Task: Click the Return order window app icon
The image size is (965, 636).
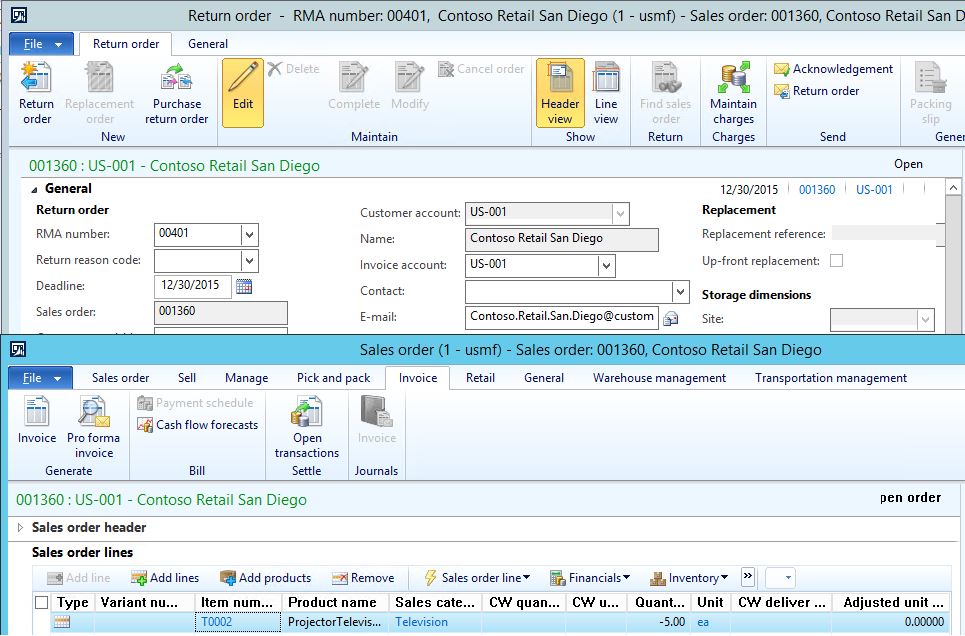Action: [18, 15]
